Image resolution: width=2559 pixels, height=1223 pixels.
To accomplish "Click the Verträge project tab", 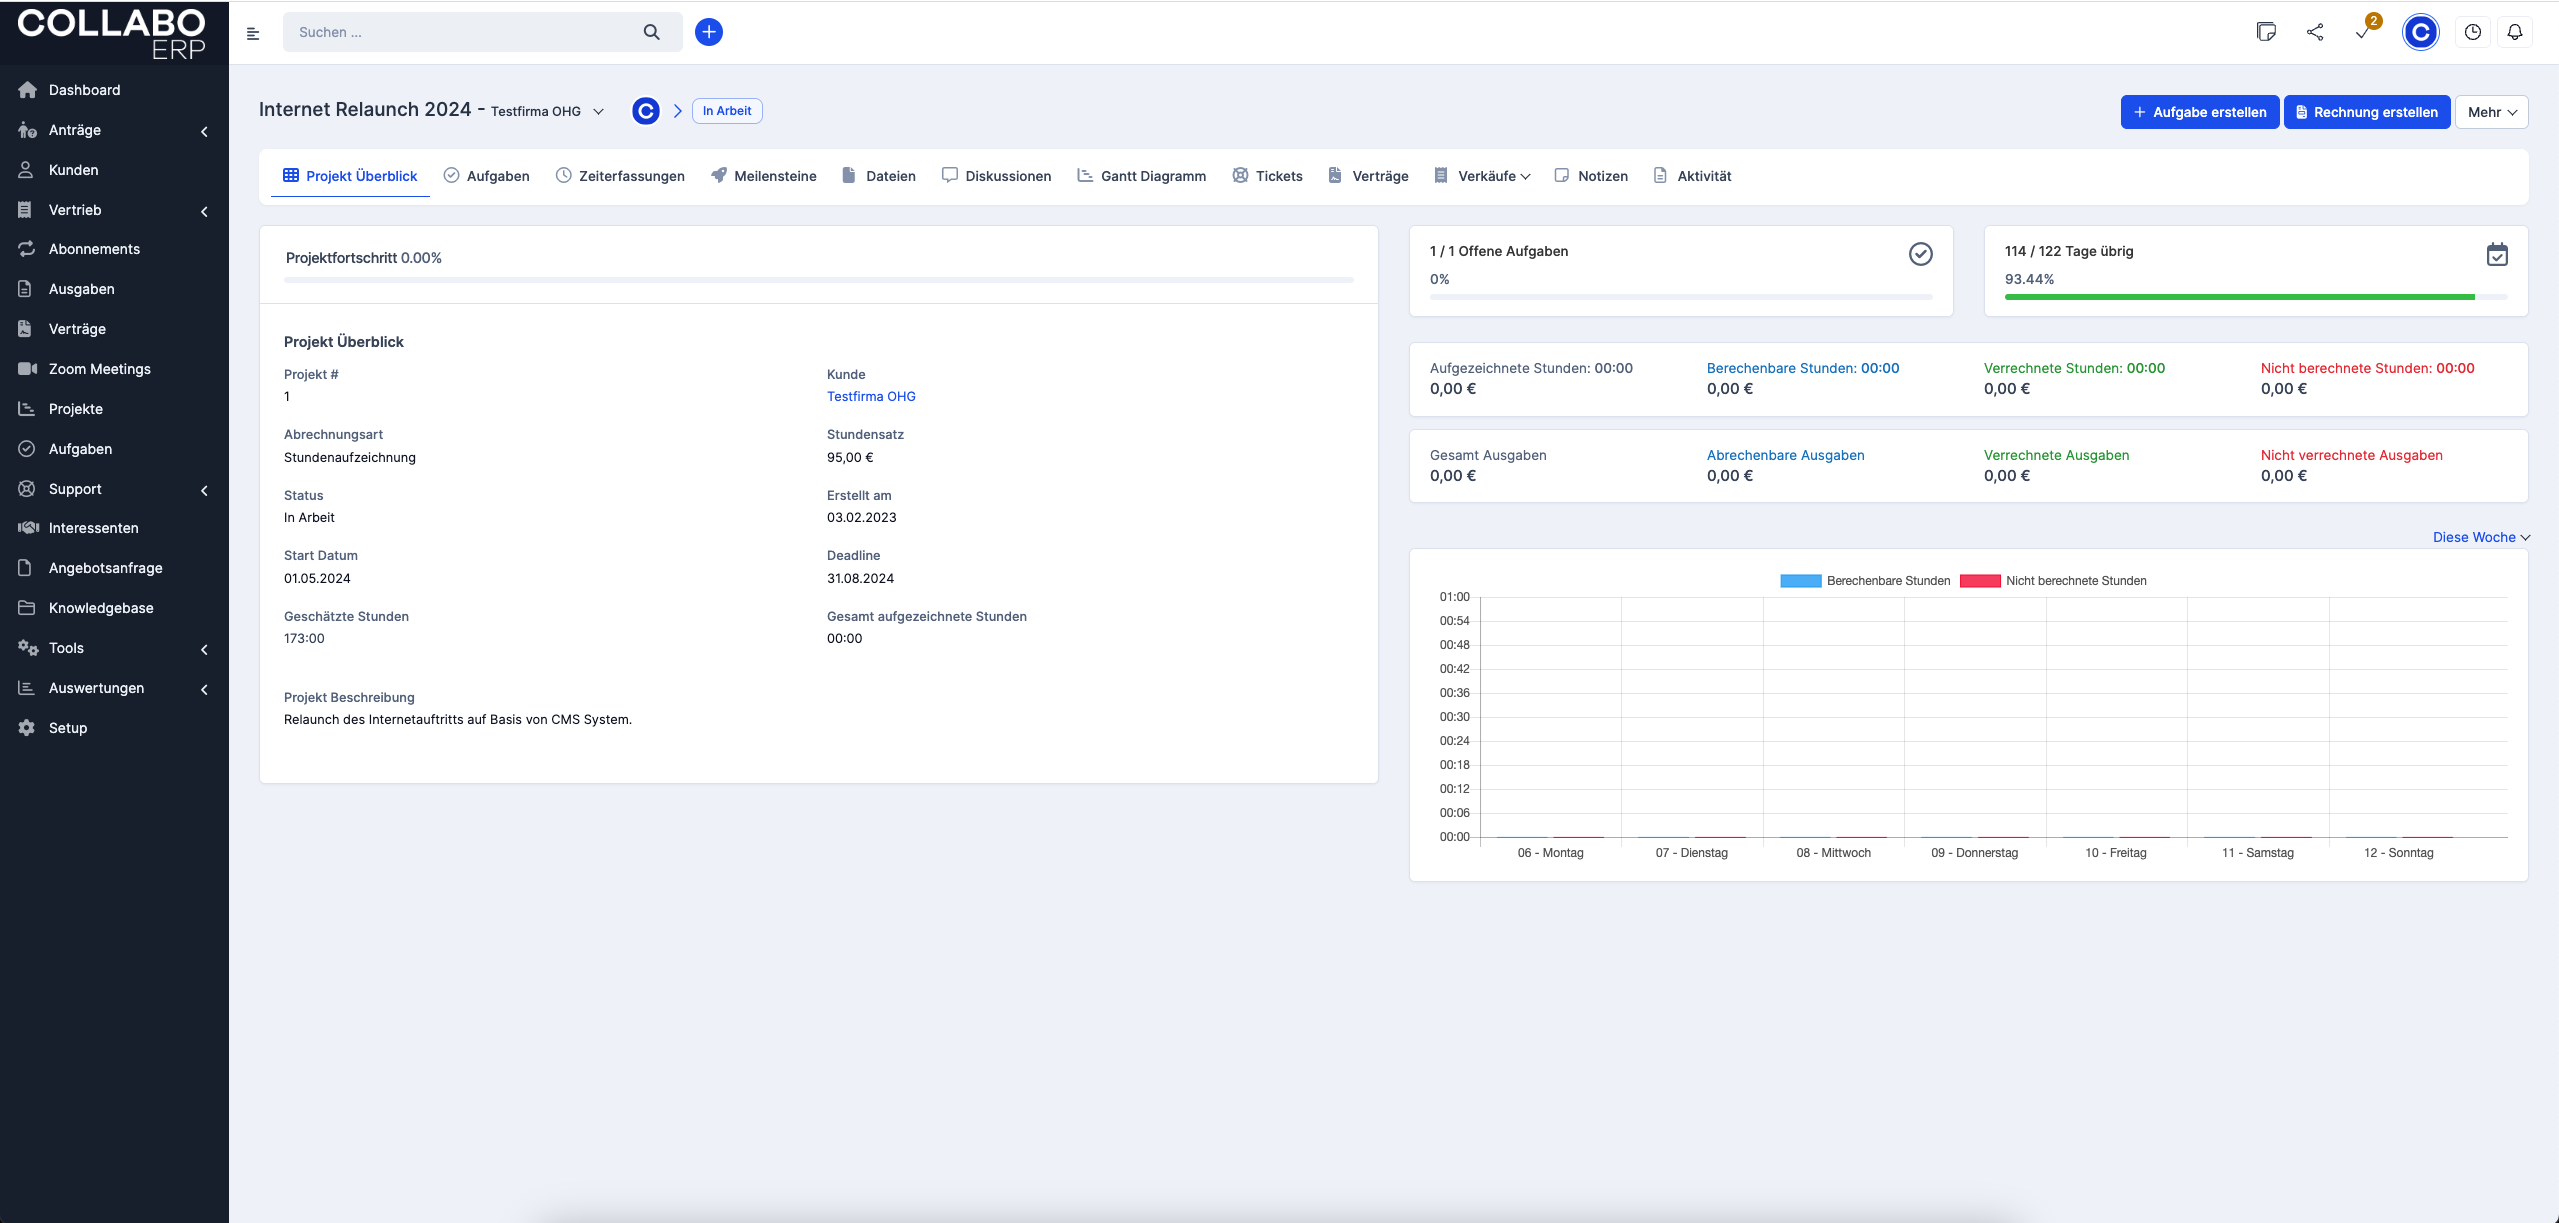I will pyautogui.click(x=1368, y=176).
